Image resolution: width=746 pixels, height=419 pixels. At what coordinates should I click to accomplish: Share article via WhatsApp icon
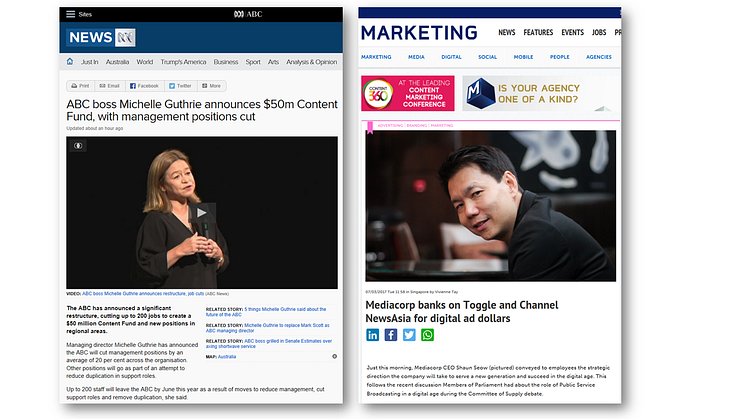[428, 335]
